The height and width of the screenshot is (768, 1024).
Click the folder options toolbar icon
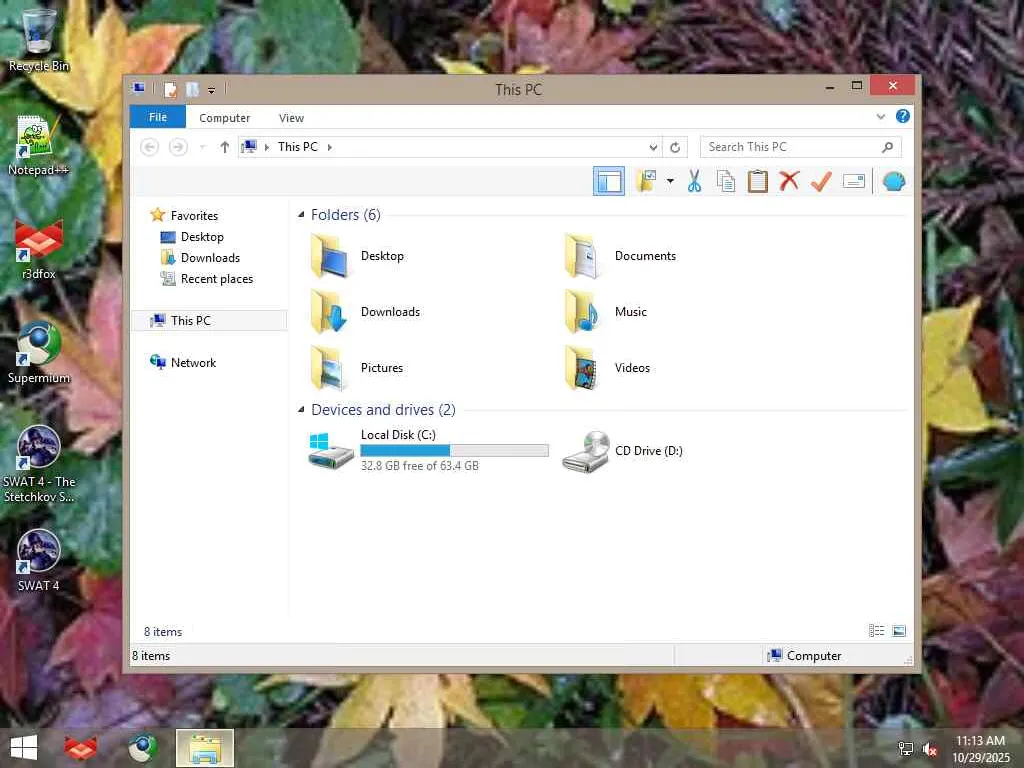point(647,181)
